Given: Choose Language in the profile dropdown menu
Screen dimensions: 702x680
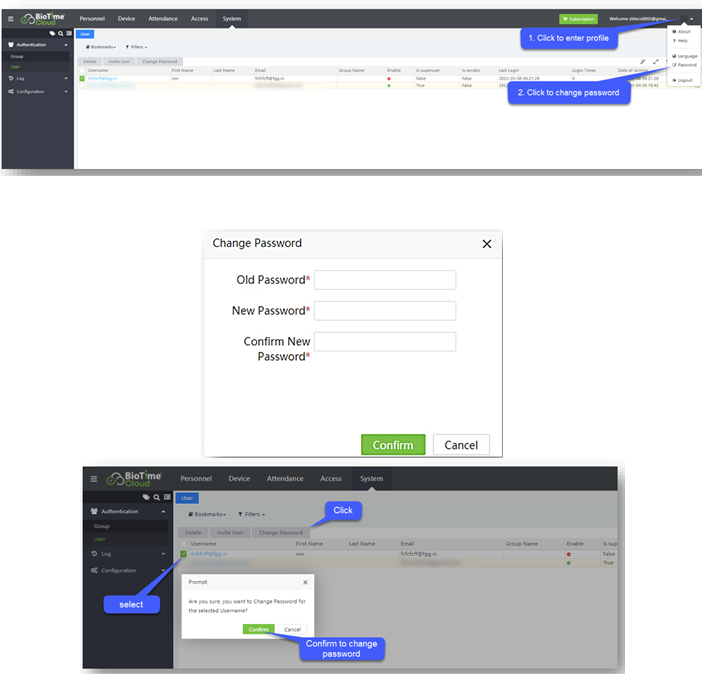Looking at the screenshot, I should (x=686, y=56).
